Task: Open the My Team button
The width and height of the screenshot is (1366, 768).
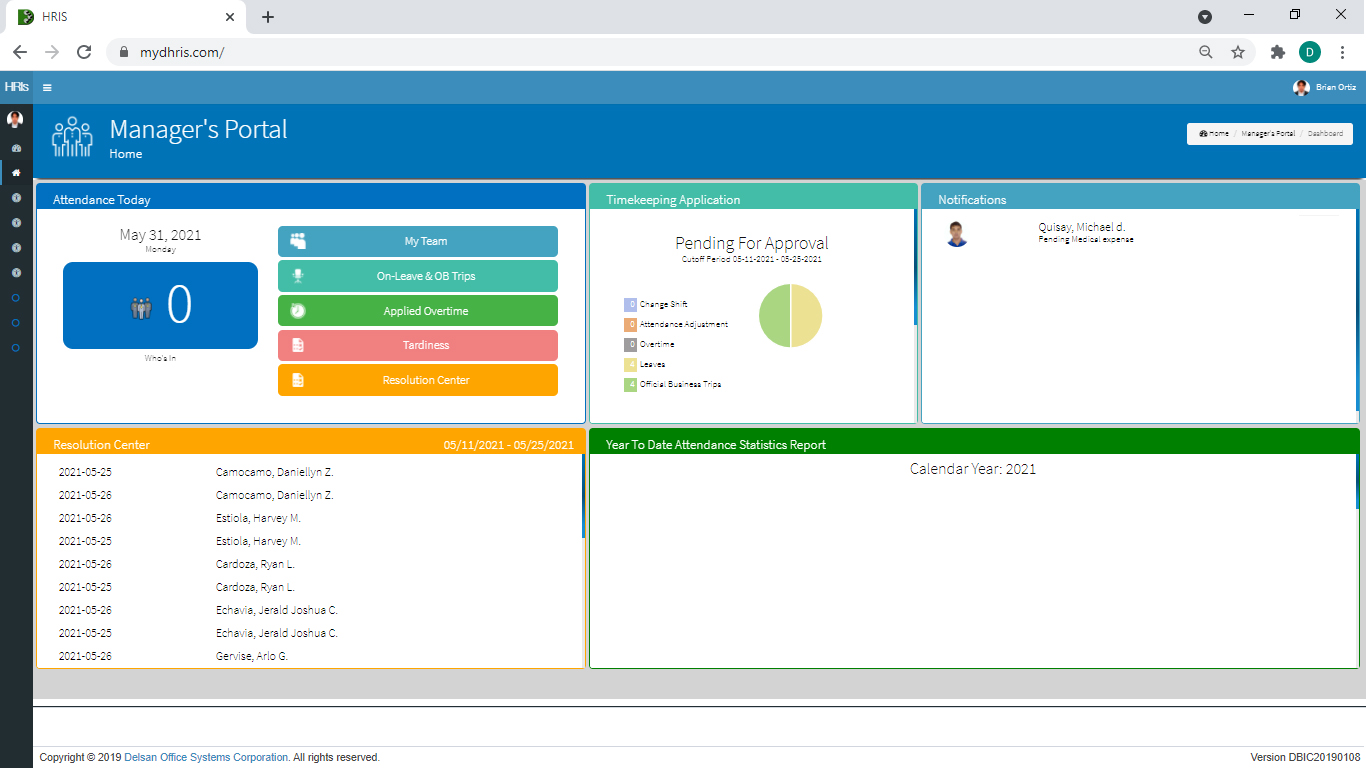Action: coord(418,241)
